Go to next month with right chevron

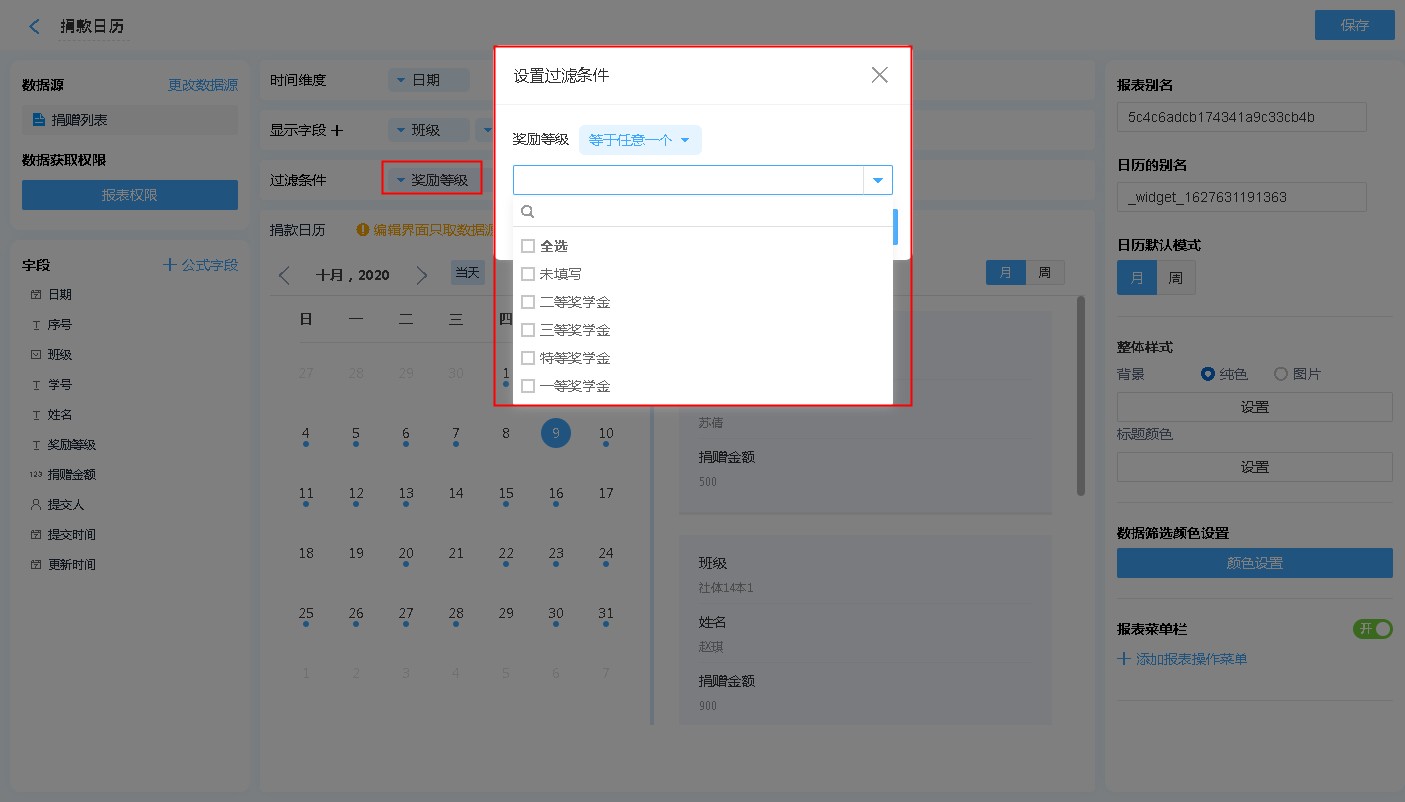point(422,275)
